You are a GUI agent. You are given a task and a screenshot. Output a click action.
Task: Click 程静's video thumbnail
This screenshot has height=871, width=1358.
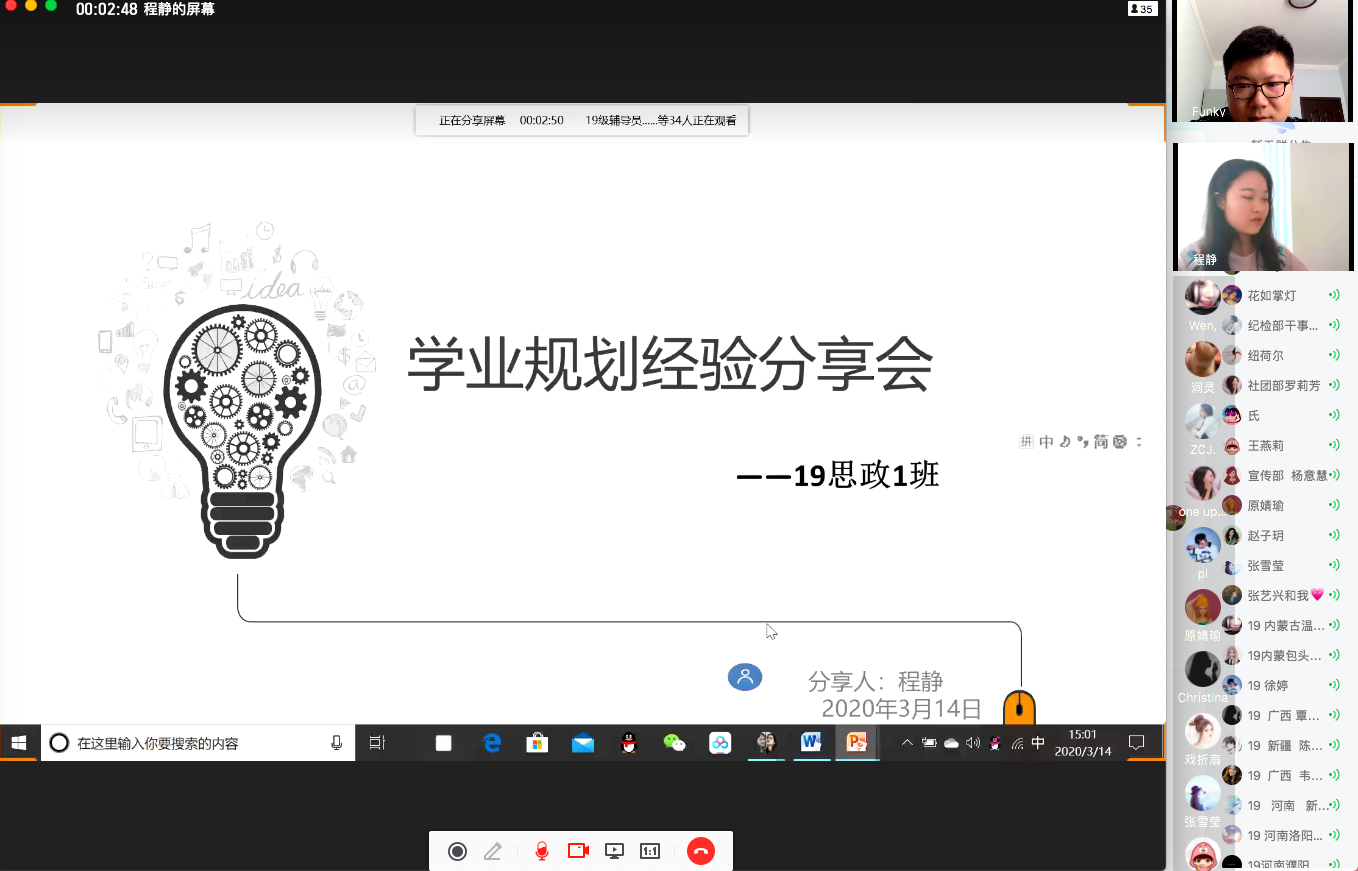click(x=1262, y=207)
